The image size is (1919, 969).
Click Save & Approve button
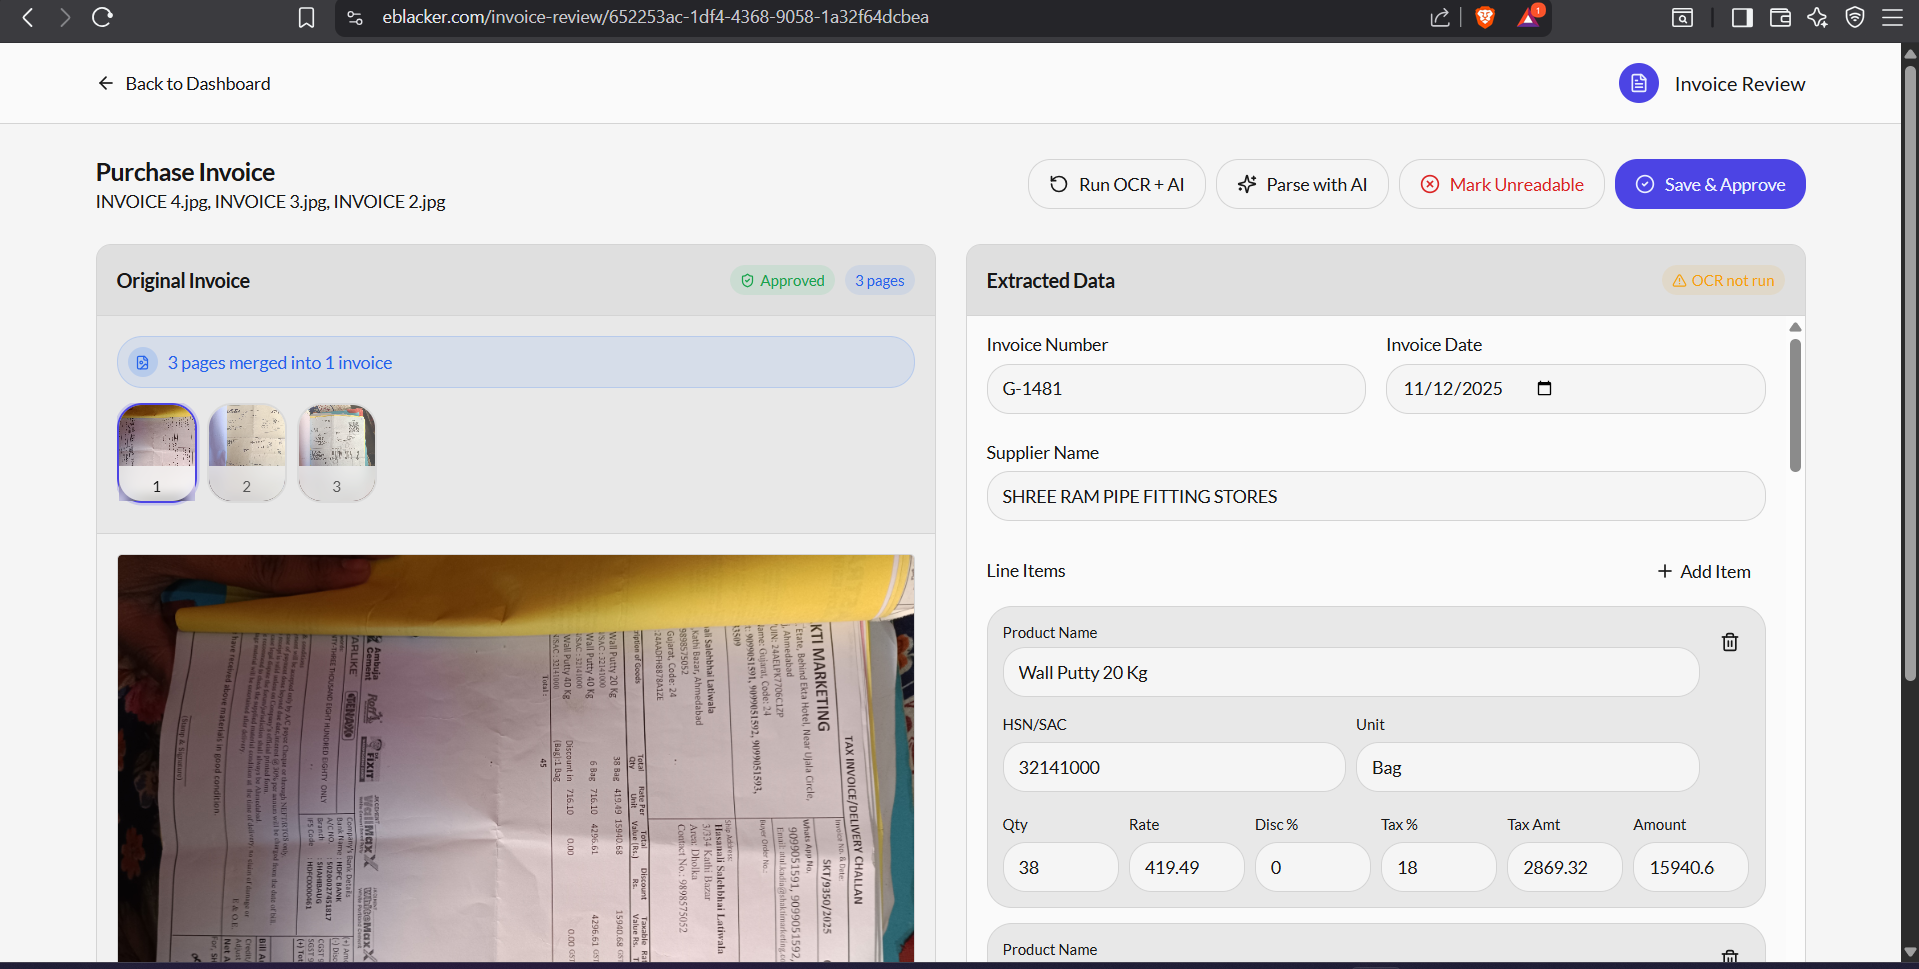[x=1710, y=184]
